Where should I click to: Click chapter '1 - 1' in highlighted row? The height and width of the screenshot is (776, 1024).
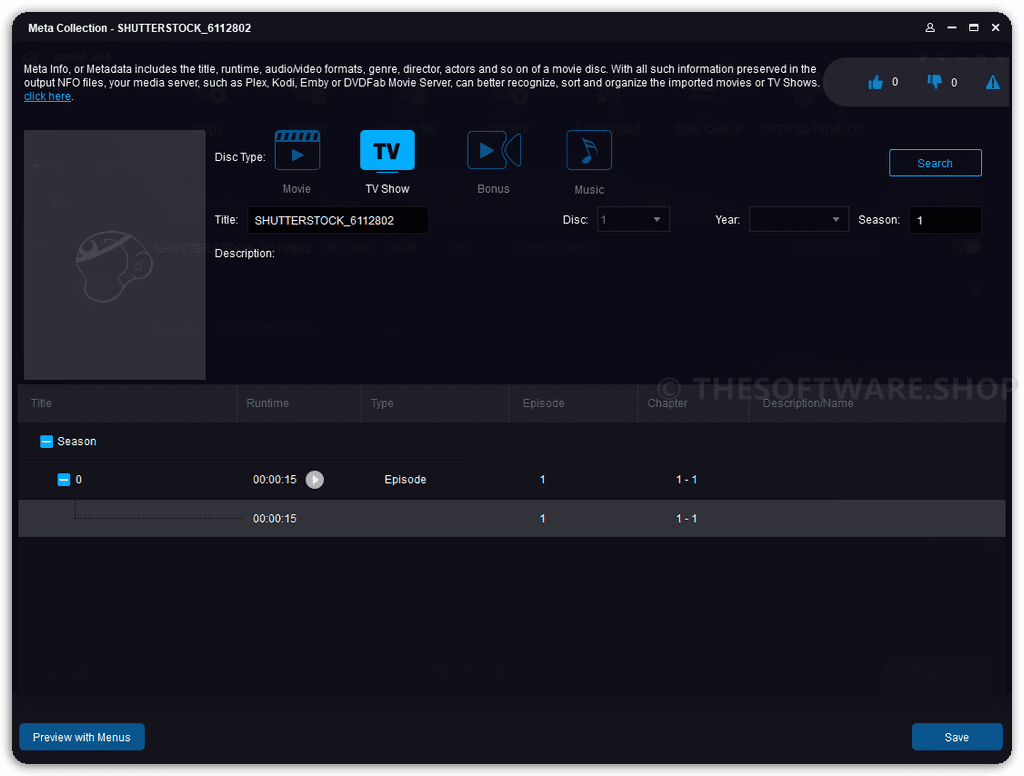click(x=686, y=519)
